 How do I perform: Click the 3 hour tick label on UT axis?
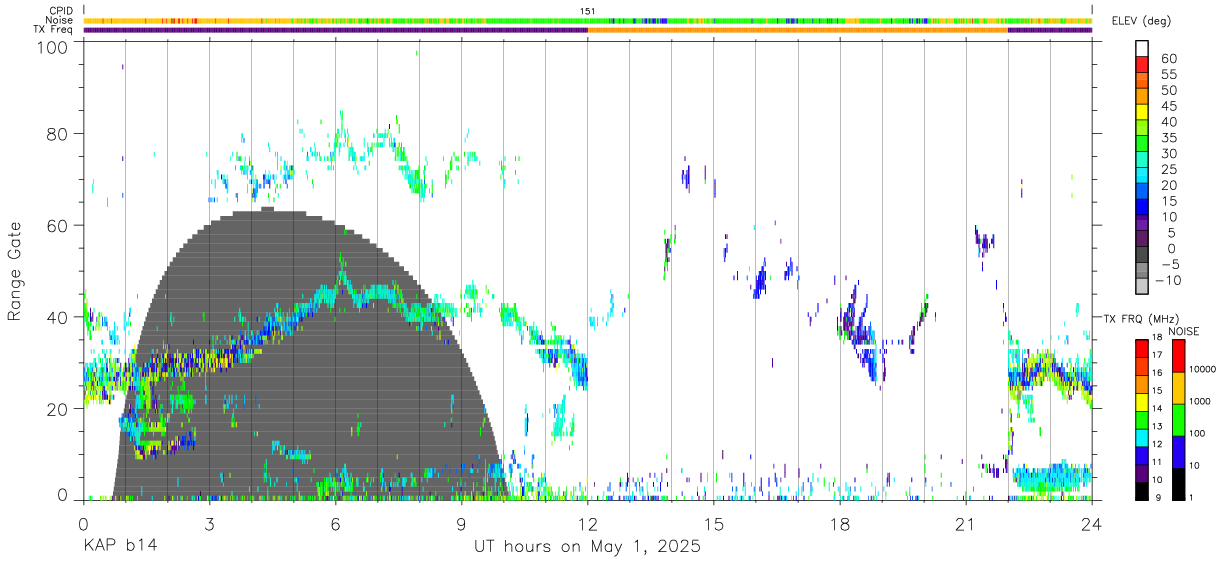209,523
